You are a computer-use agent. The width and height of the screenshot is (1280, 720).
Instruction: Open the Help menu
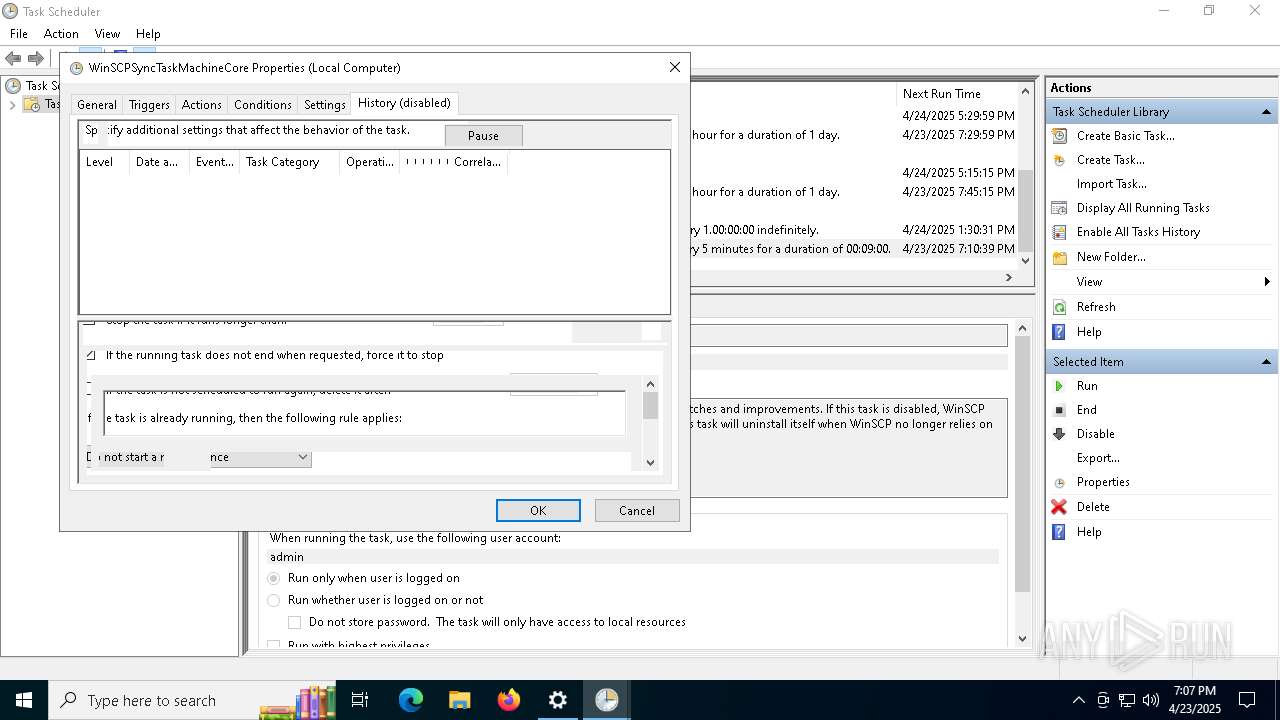(148, 34)
